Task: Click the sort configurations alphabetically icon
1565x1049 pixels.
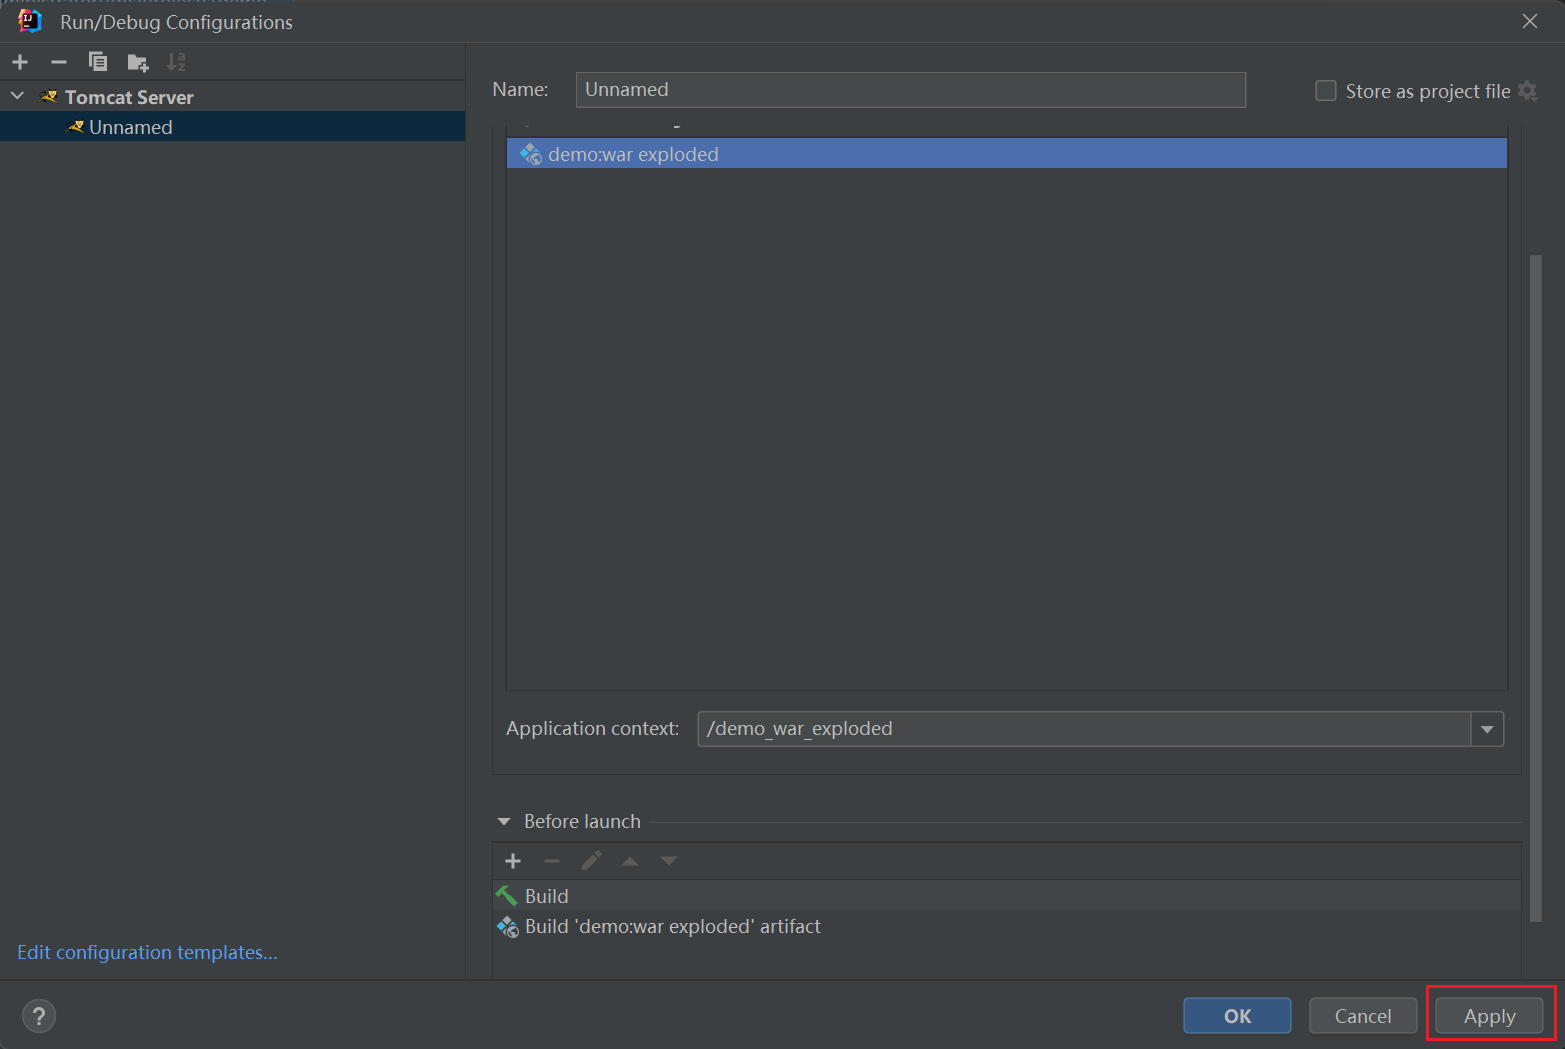Action: [x=176, y=62]
